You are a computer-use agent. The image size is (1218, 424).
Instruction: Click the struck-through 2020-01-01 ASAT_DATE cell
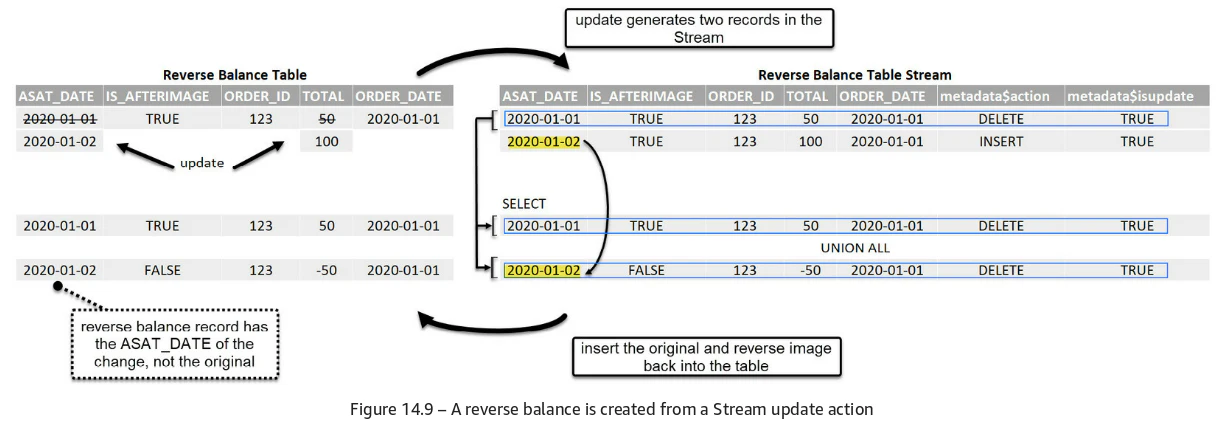point(60,118)
